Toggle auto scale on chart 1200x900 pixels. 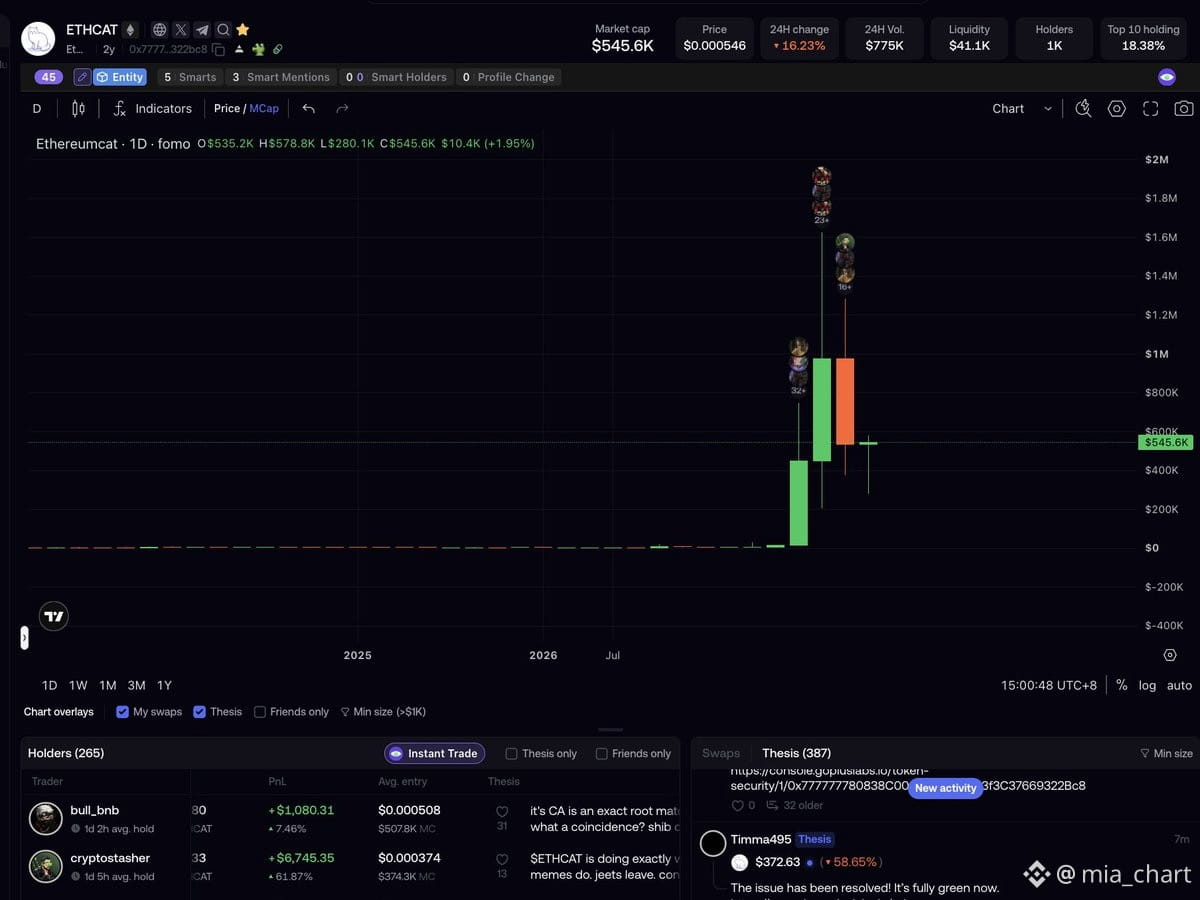[1179, 685]
